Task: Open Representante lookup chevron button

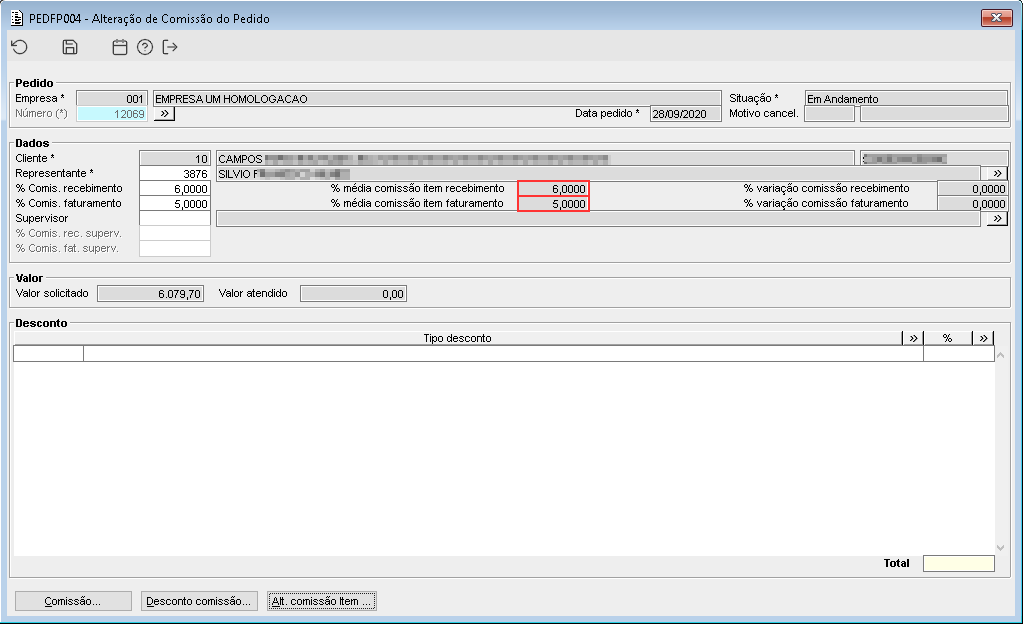Action: (x=997, y=174)
